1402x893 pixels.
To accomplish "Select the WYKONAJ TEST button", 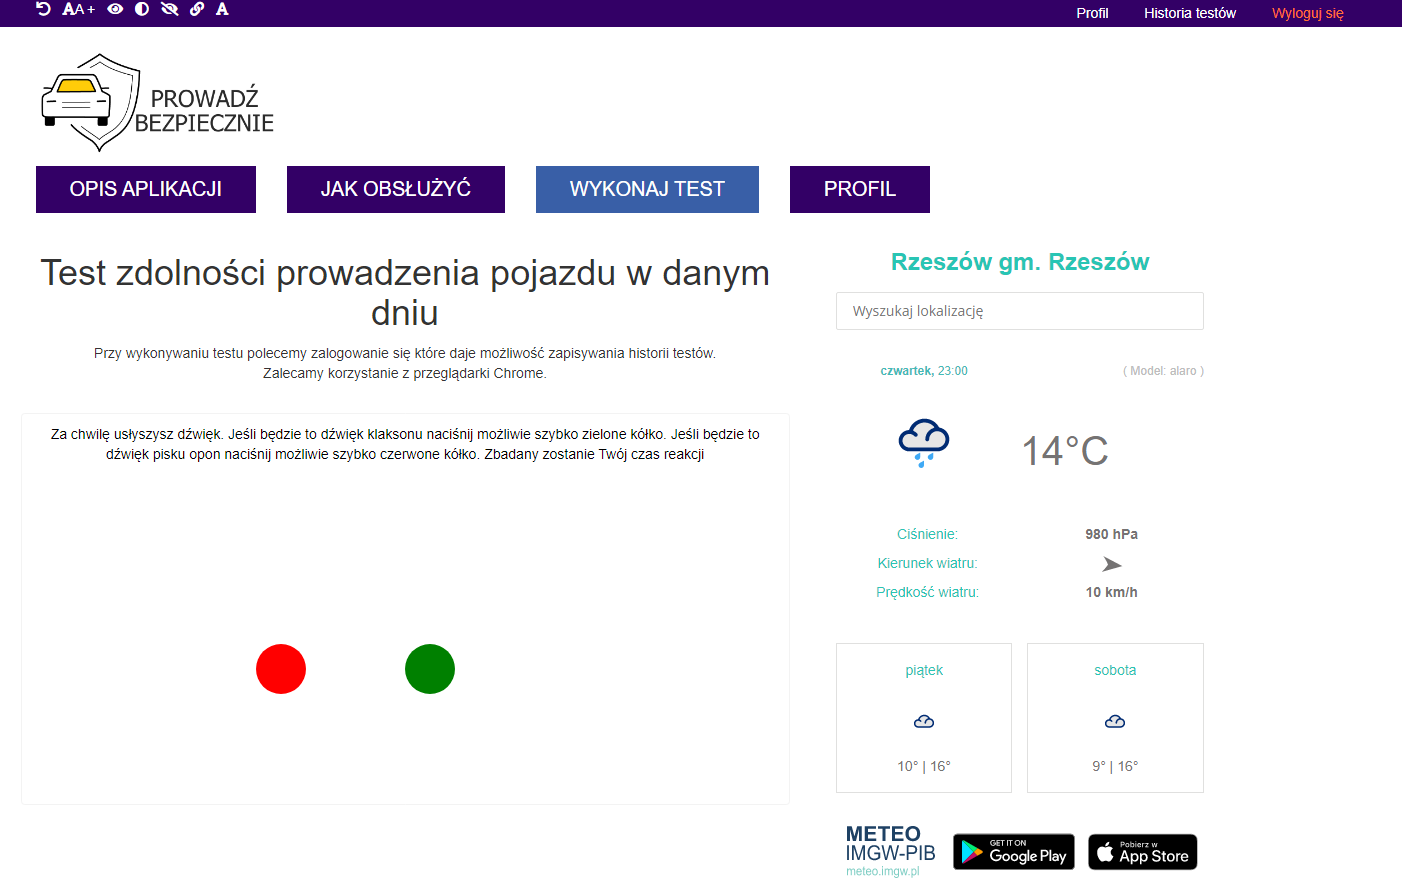I will point(647,189).
